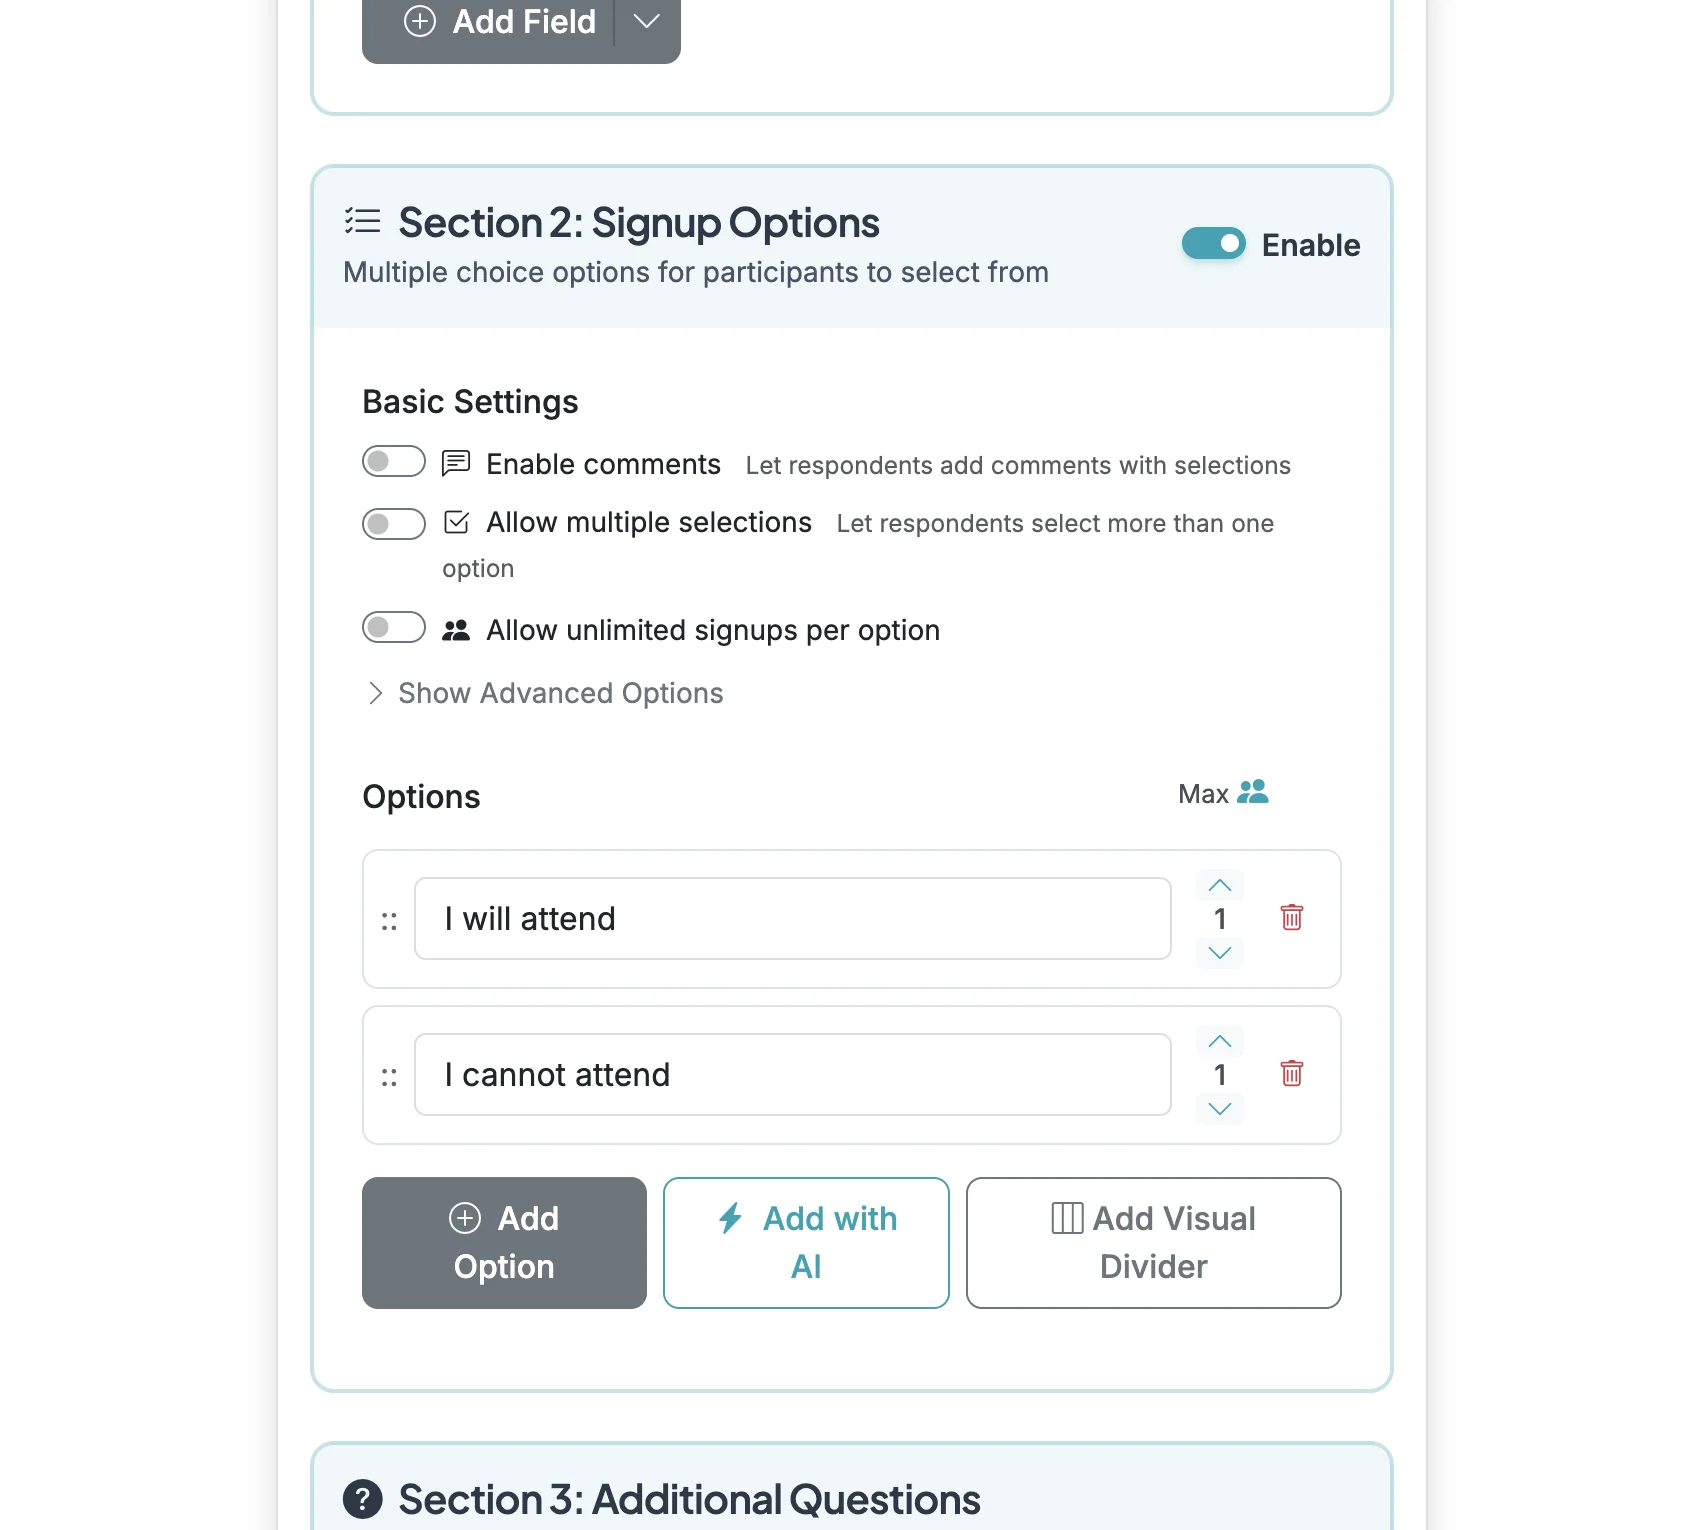The height and width of the screenshot is (1530, 1704).
Task: Click the Add Option button
Action: tap(504, 1242)
